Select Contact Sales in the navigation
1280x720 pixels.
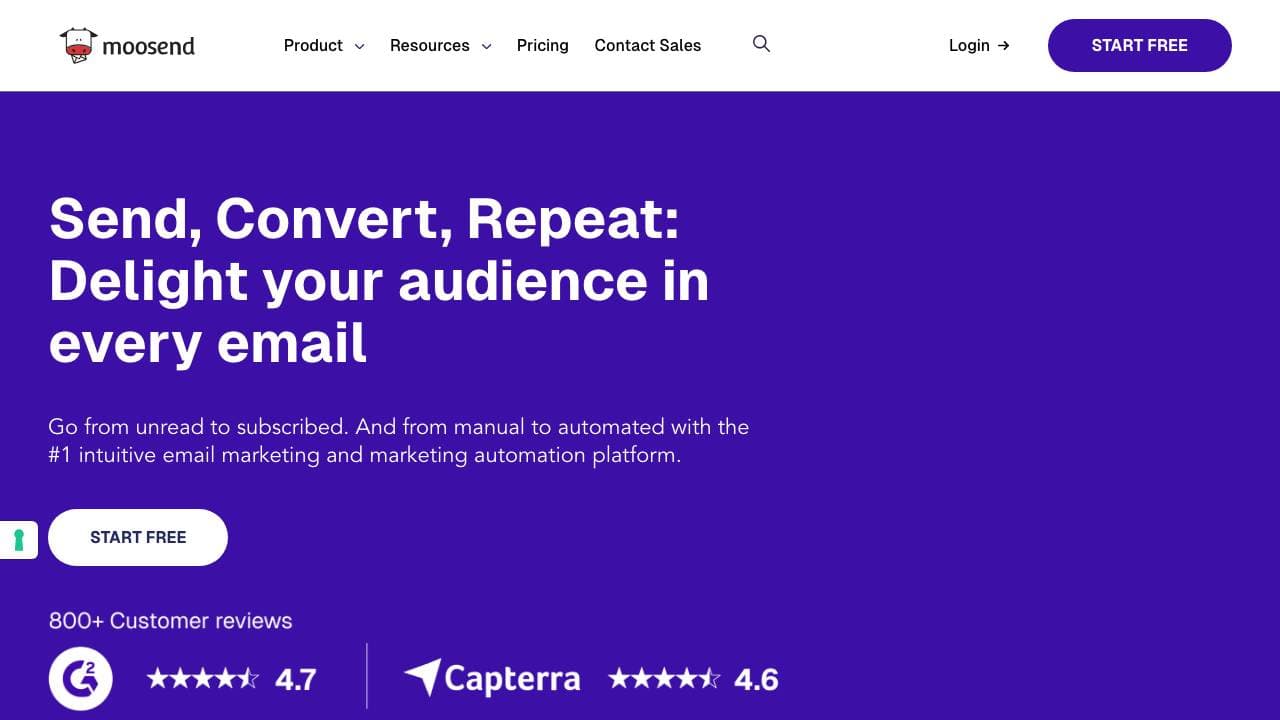[x=647, y=45]
